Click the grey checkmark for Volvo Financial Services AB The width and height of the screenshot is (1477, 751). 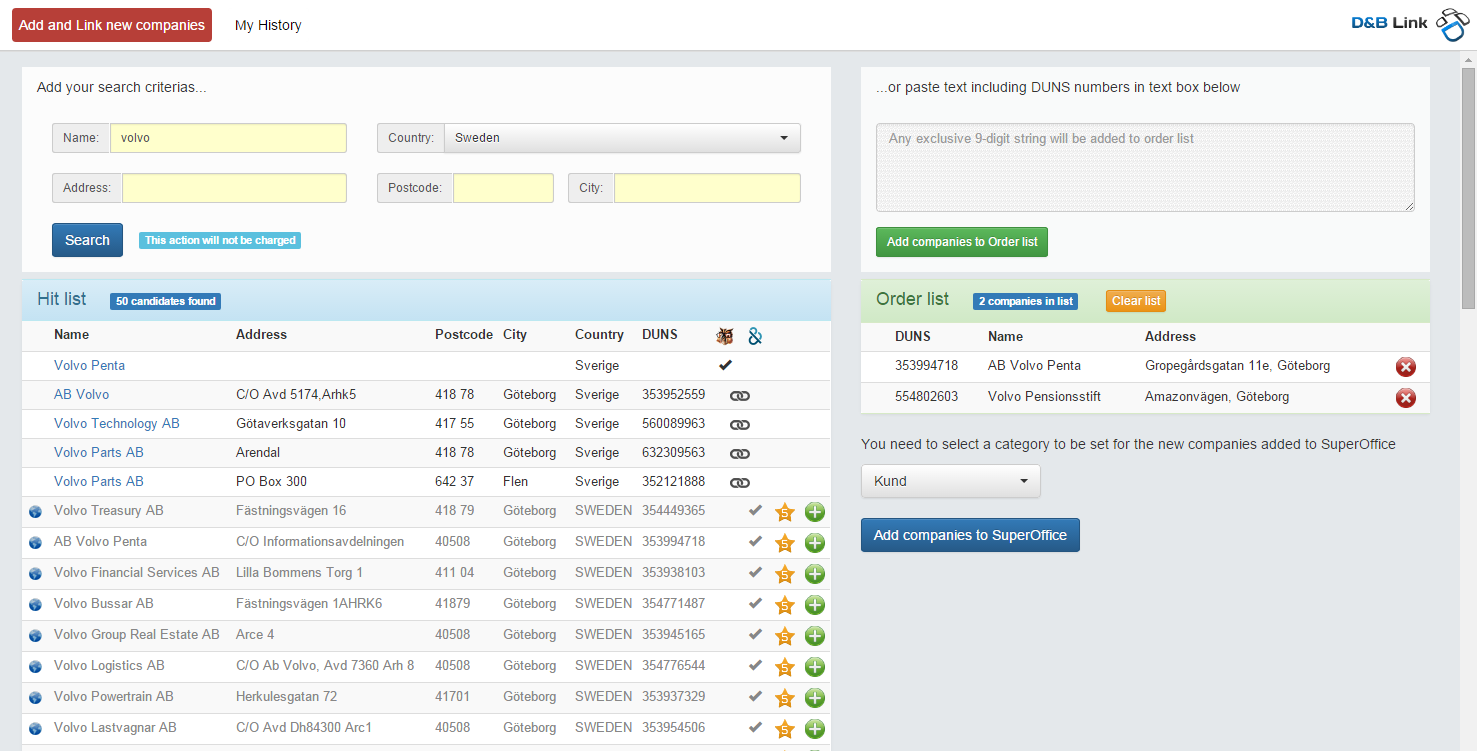[x=755, y=572]
